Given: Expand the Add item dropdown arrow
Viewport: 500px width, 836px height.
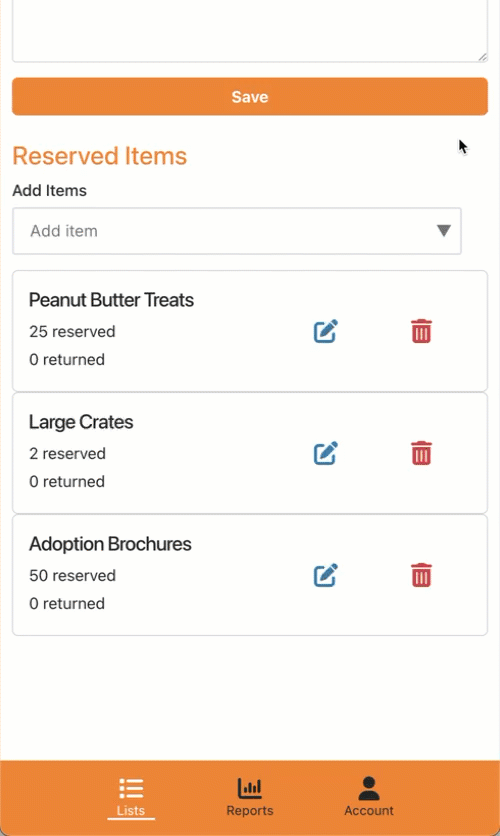Looking at the screenshot, I should pyautogui.click(x=443, y=230).
